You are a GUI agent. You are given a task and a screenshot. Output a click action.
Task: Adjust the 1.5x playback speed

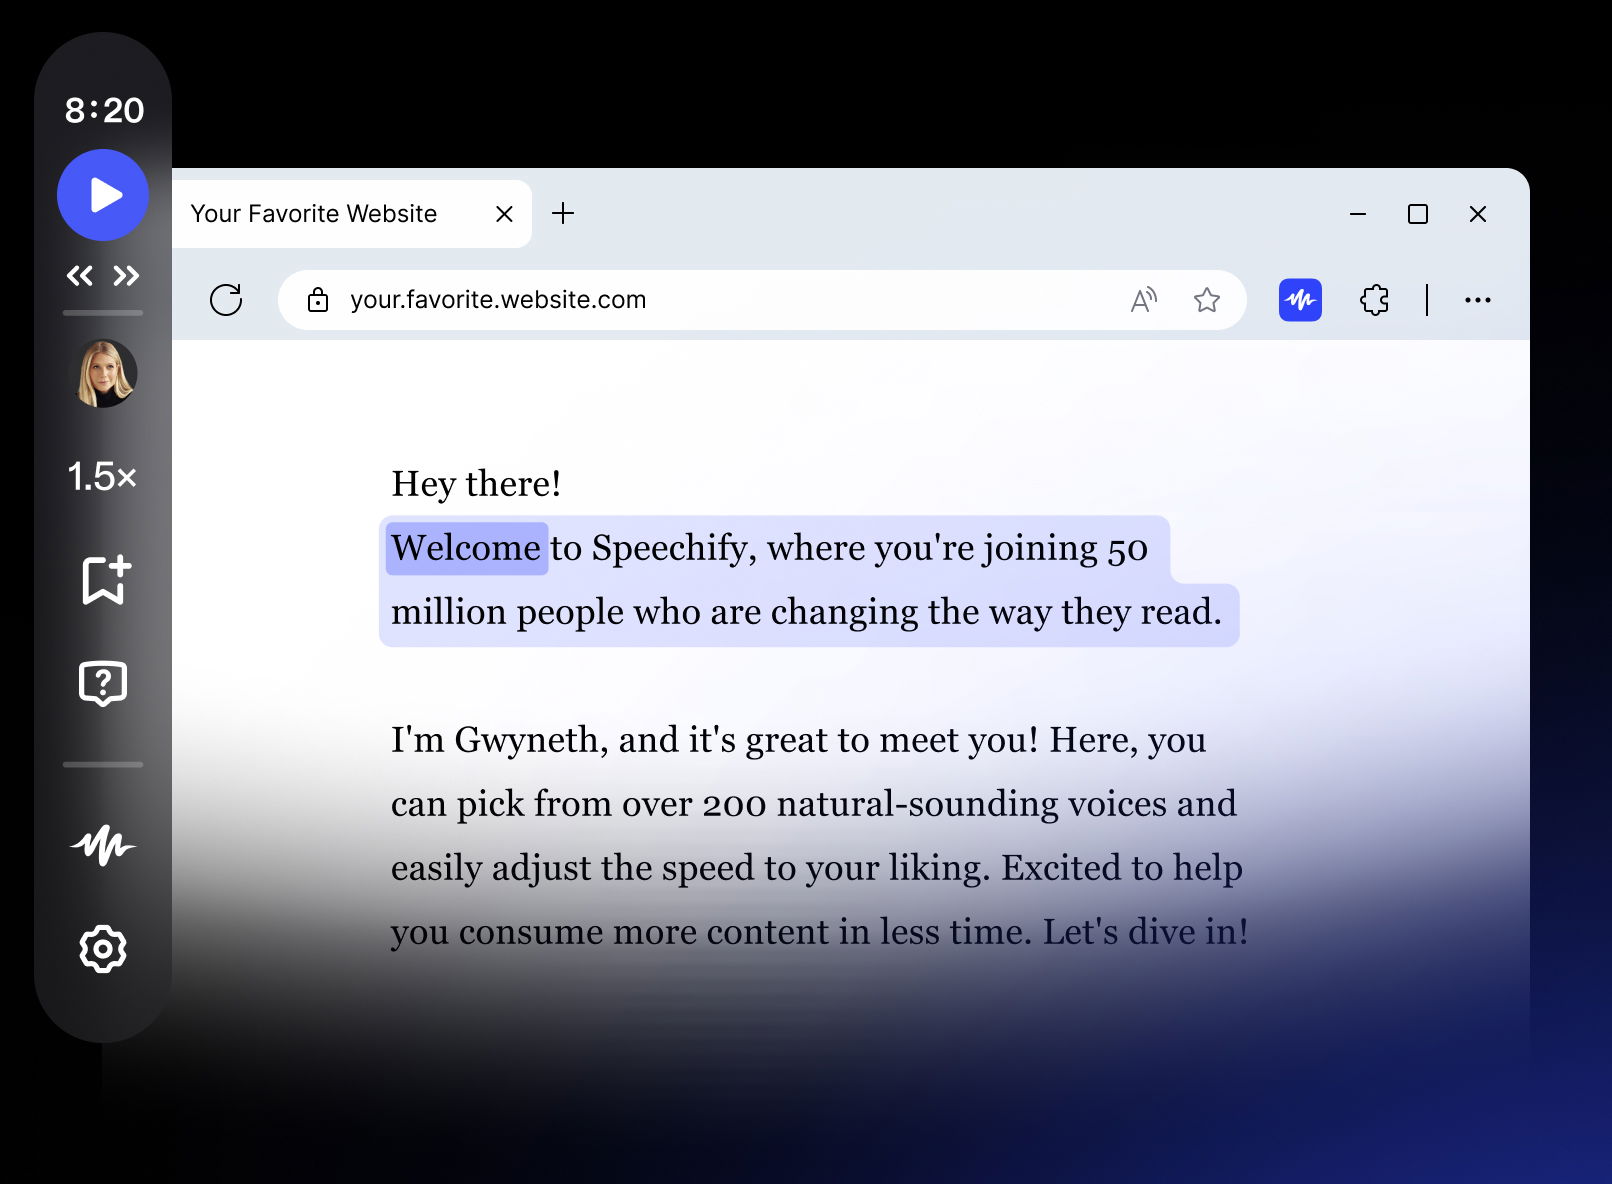pos(99,477)
